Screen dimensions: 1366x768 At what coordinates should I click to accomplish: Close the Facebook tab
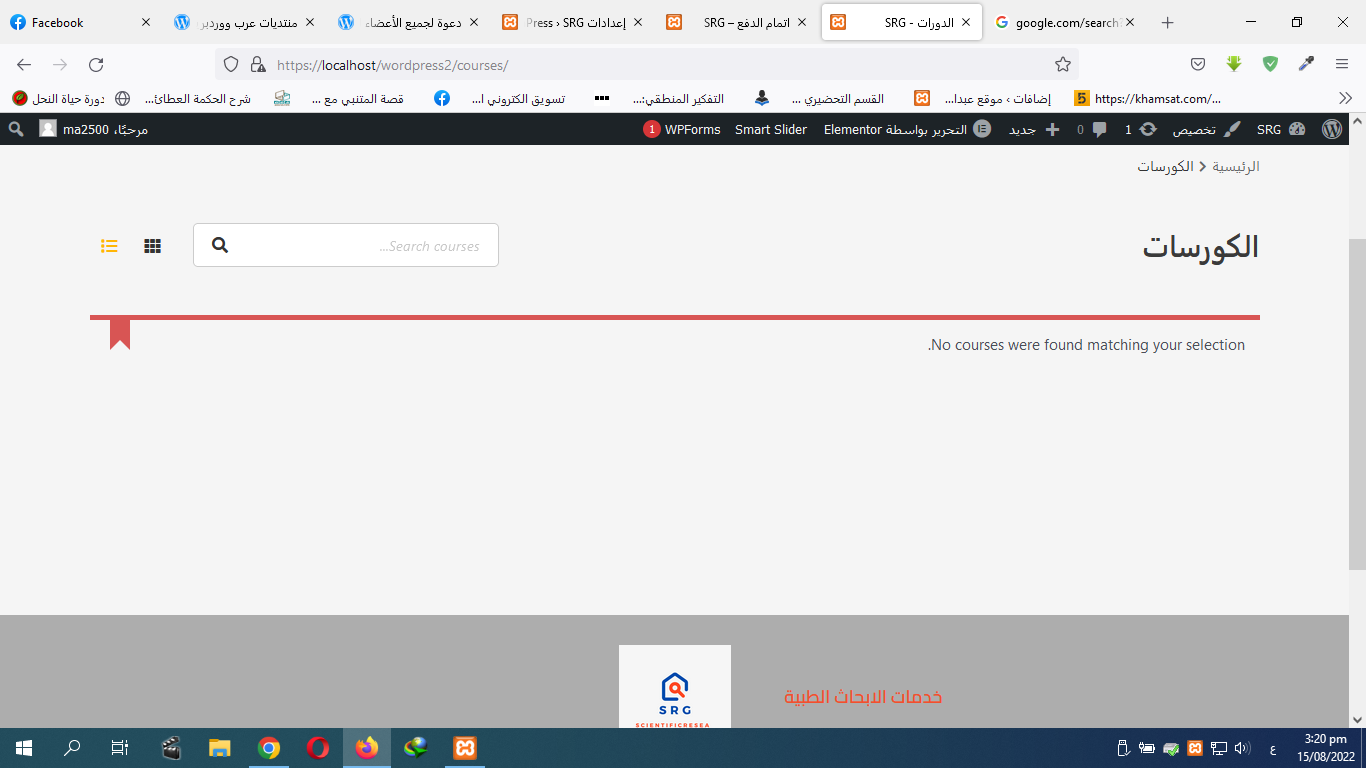coord(146,22)
